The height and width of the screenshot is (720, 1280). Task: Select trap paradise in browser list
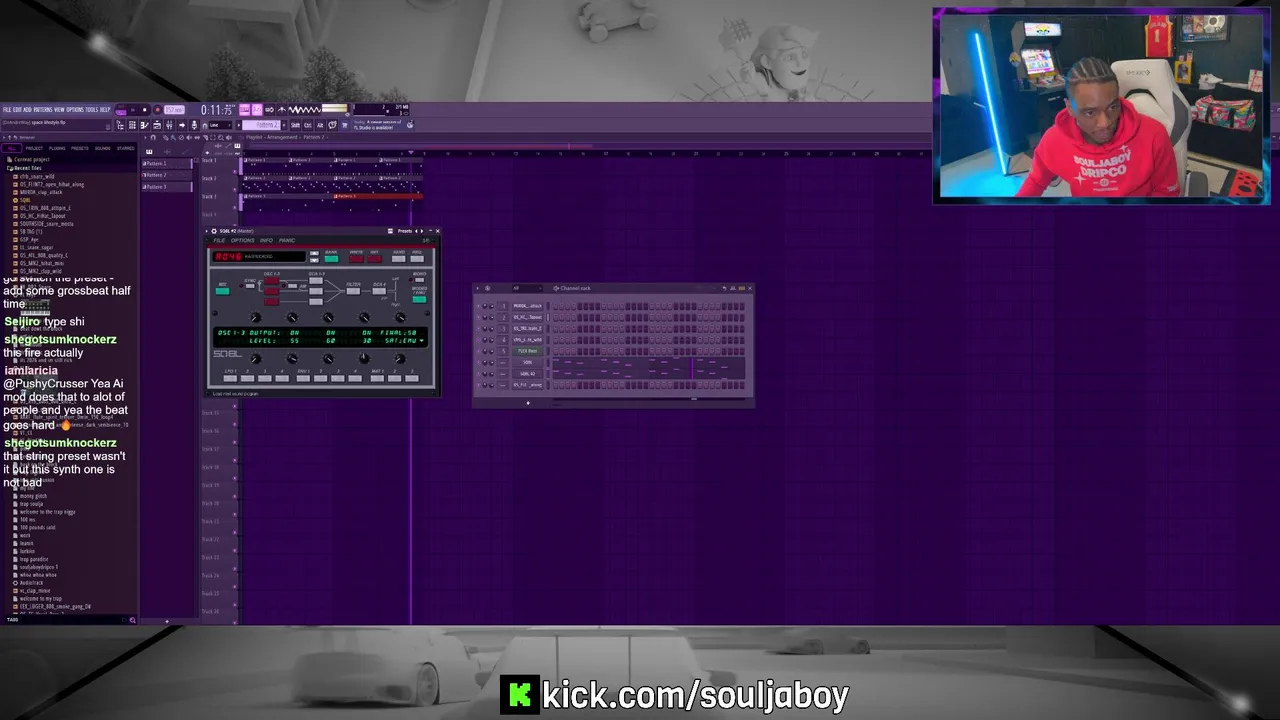click(34, 559)
